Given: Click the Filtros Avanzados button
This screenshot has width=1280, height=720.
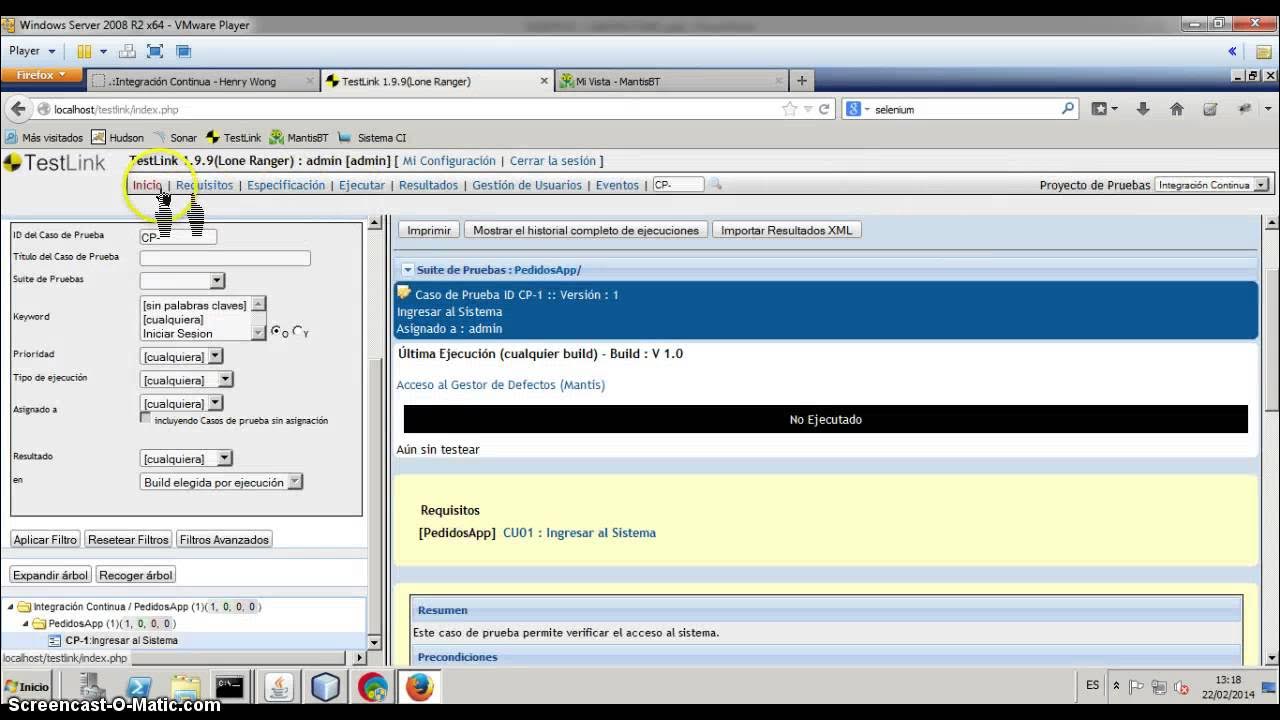Looking at the screenshot, I should pyautogui.click(x=224, y=539).
